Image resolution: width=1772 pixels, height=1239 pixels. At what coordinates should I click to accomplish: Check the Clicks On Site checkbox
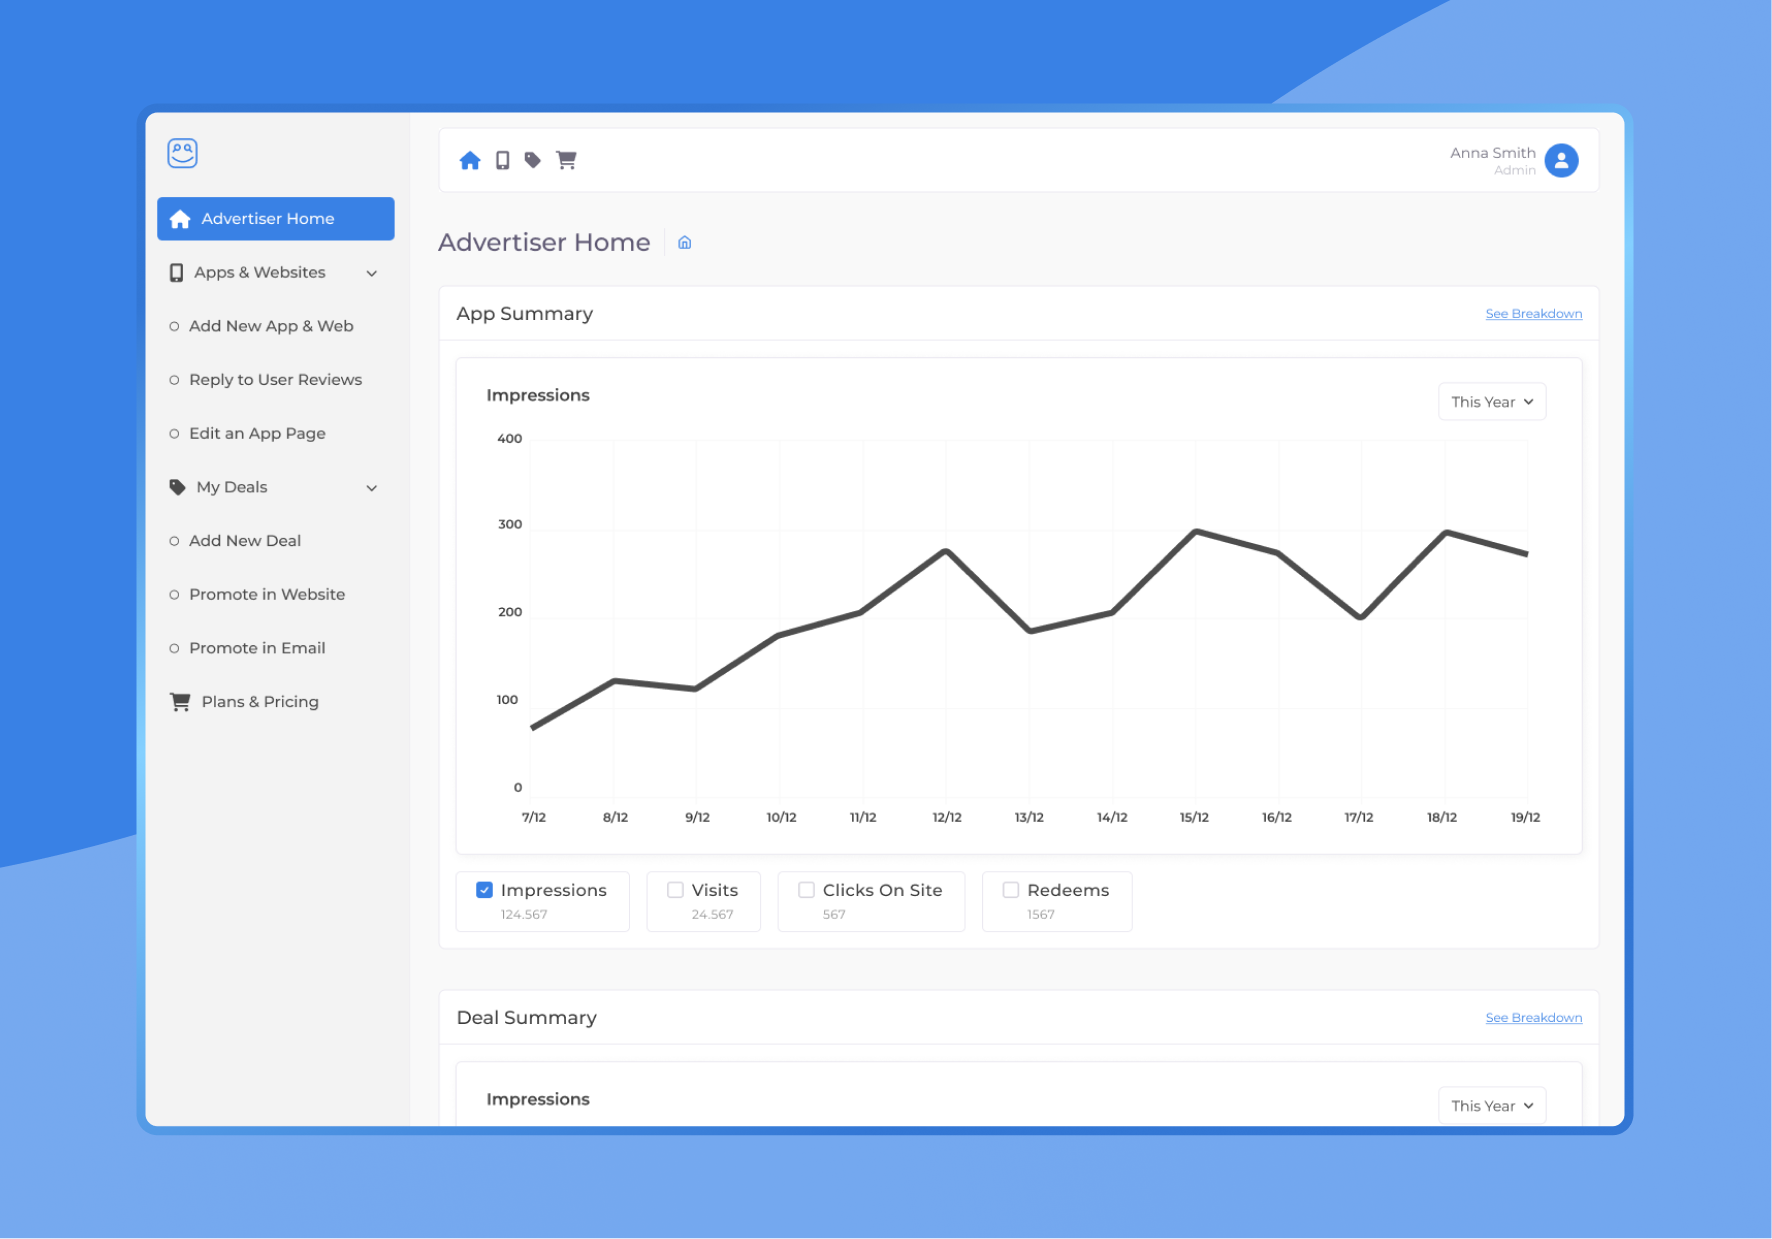806,888
